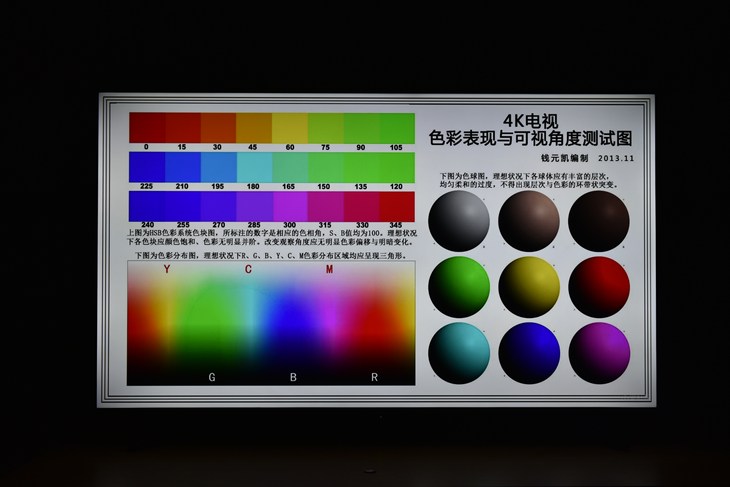This screenshot has width=730, height=487.
Task: Select the magenta hue block labeled 300
Action: [x=290, y=206]
